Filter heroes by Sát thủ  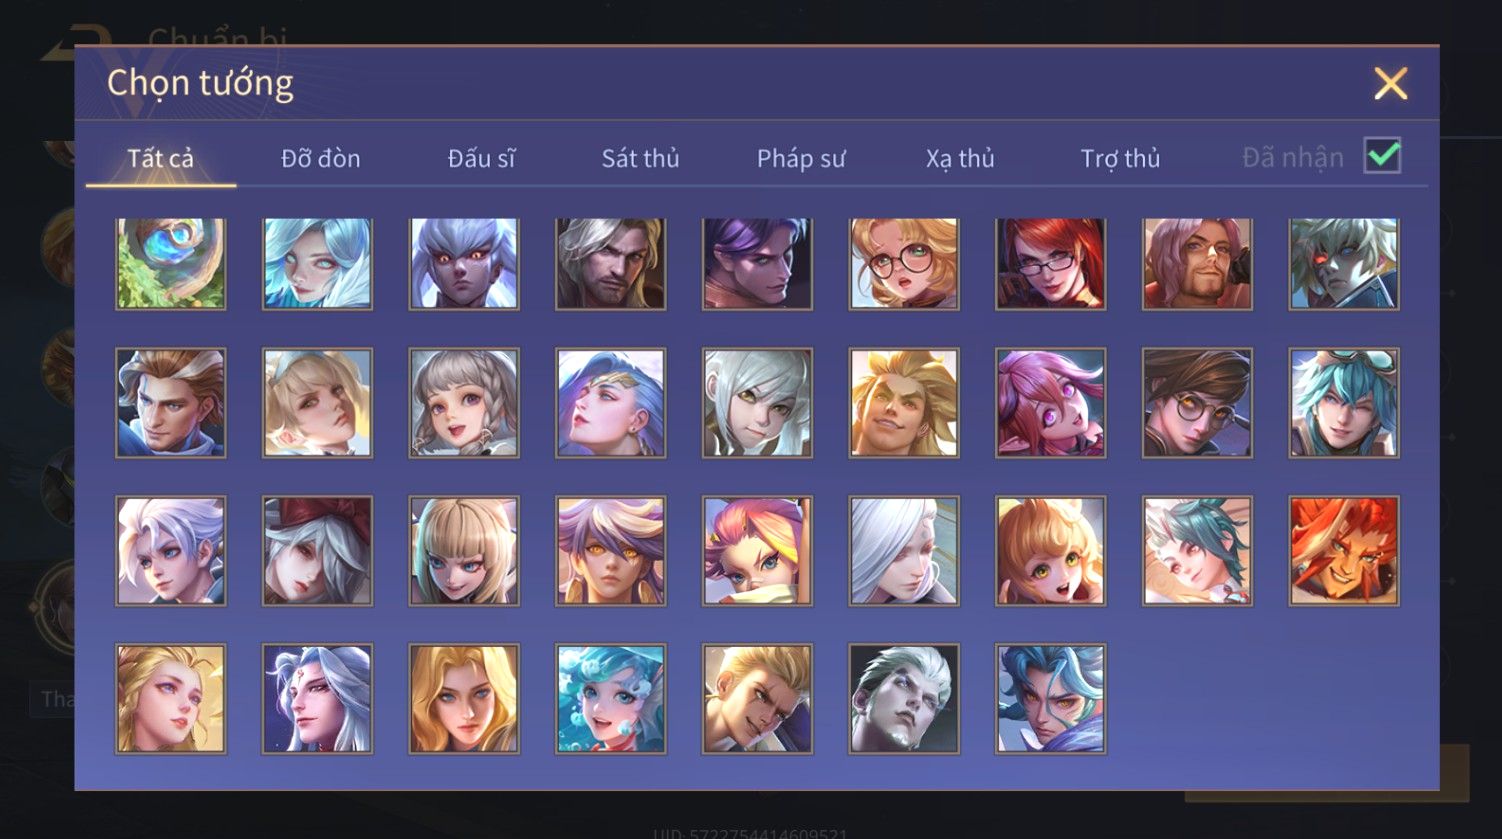[x=640, y=158]
